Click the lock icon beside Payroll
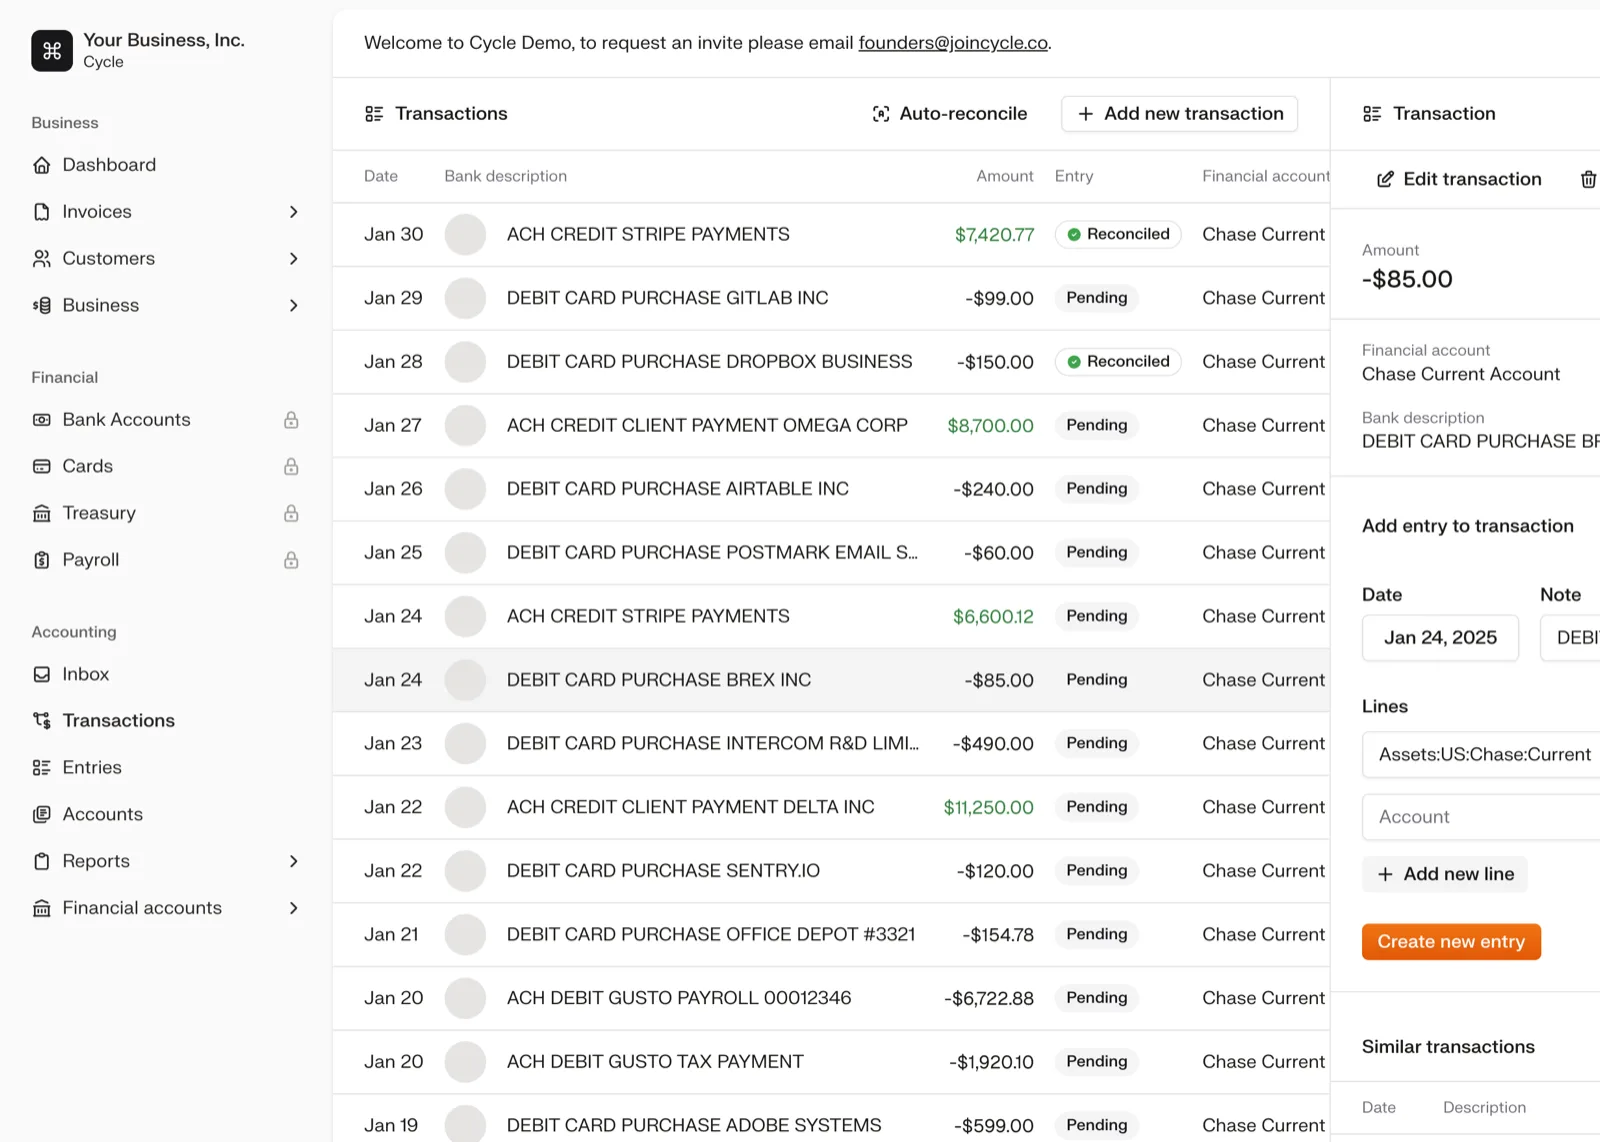The width and height of the screenshot is (1600, 1142). coord(291,560)
